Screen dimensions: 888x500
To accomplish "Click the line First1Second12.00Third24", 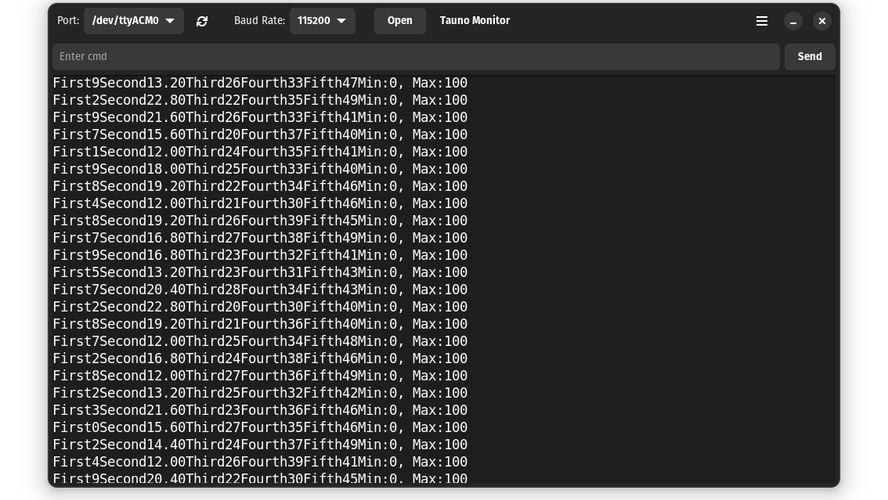I will (x=260, y=152).
